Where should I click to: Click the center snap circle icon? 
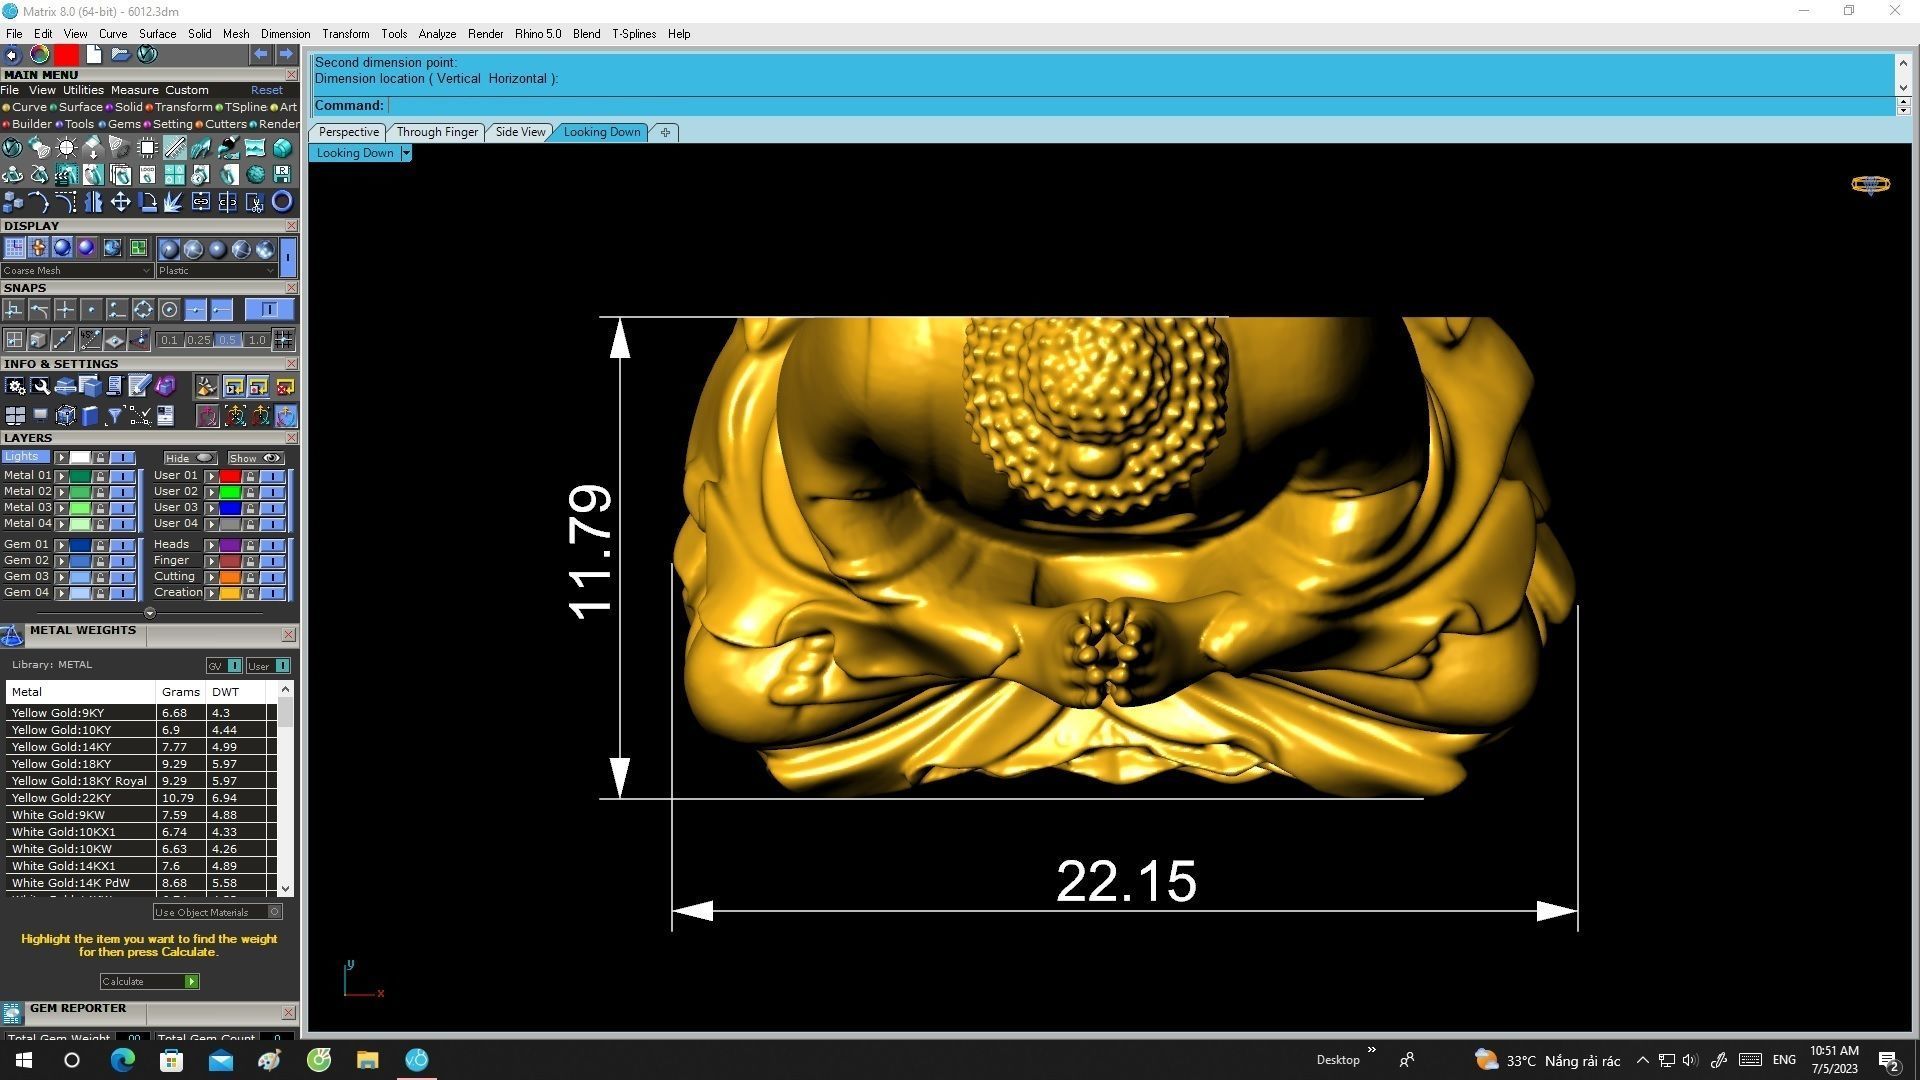pos(169,310)
